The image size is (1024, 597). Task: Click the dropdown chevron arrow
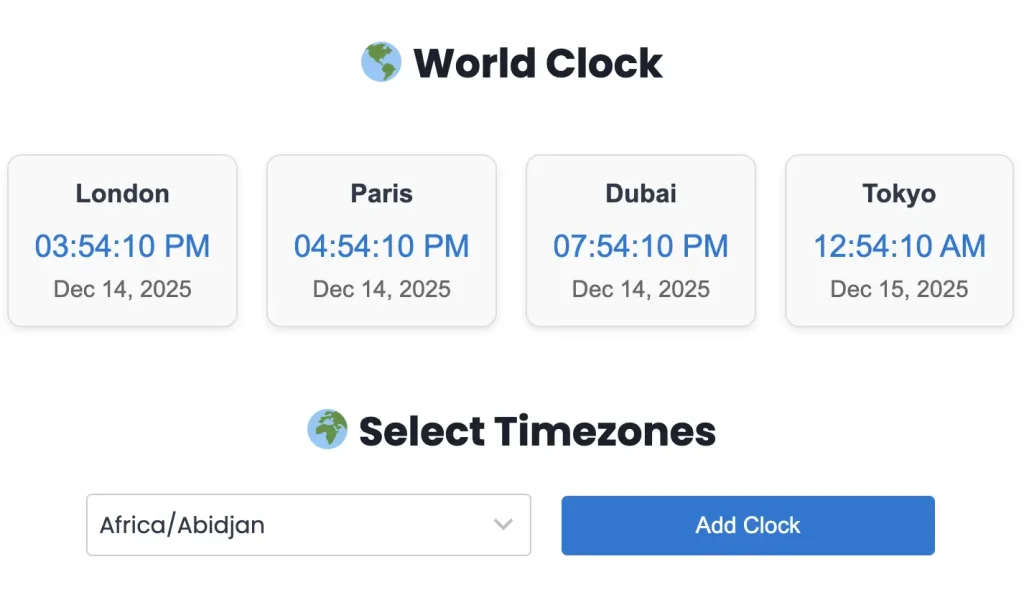click(502, 525)
